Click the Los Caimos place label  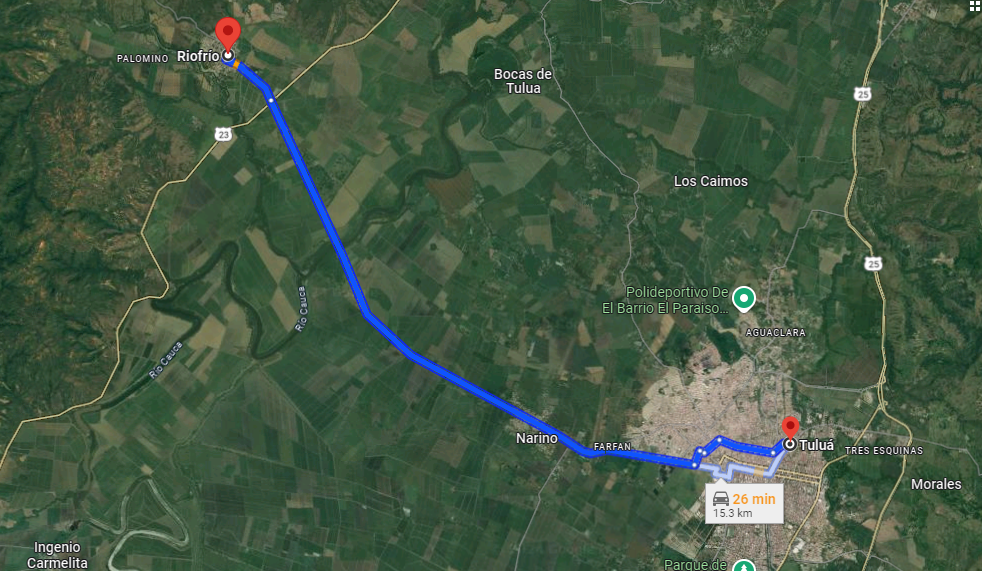click(x=711, y=181)
